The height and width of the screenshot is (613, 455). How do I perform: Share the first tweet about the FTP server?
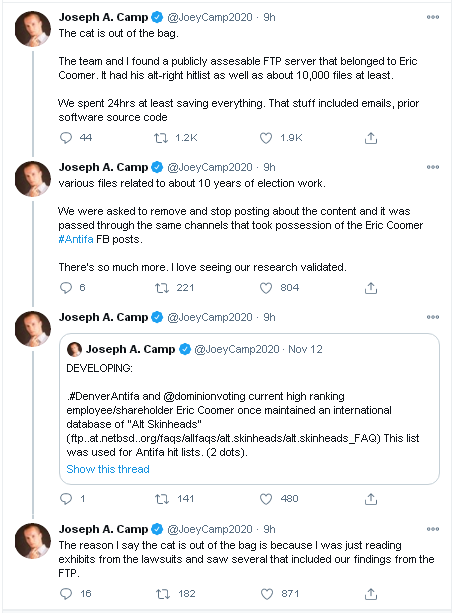(x=371, y=138)
